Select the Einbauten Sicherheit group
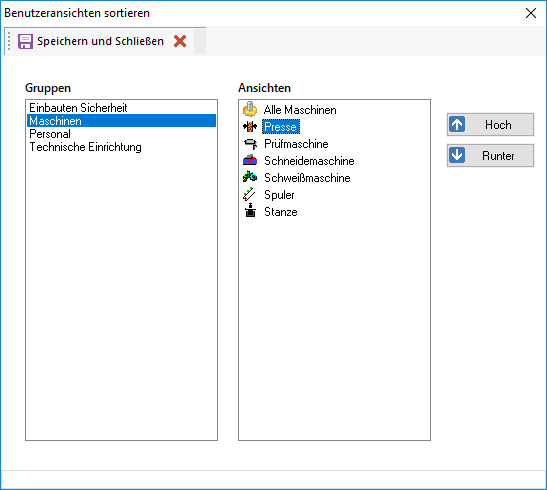547x490 pixels. tap(78, 108)
